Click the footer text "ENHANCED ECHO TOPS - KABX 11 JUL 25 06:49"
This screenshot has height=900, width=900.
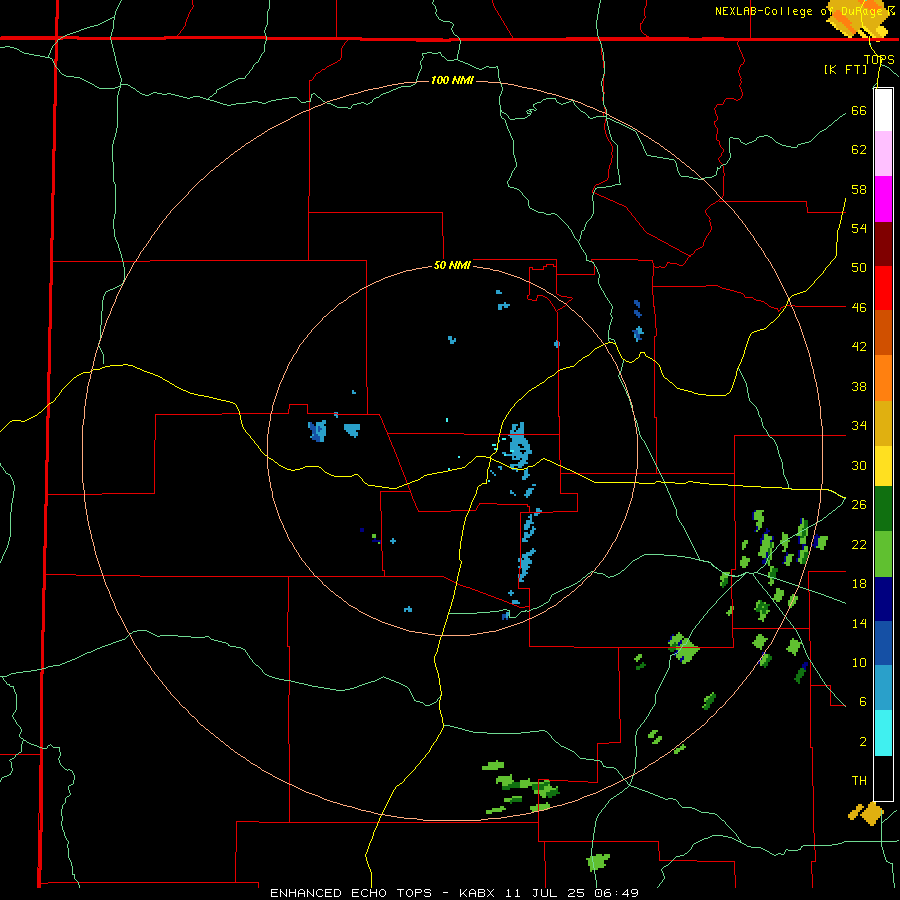(x=454, y=893)
